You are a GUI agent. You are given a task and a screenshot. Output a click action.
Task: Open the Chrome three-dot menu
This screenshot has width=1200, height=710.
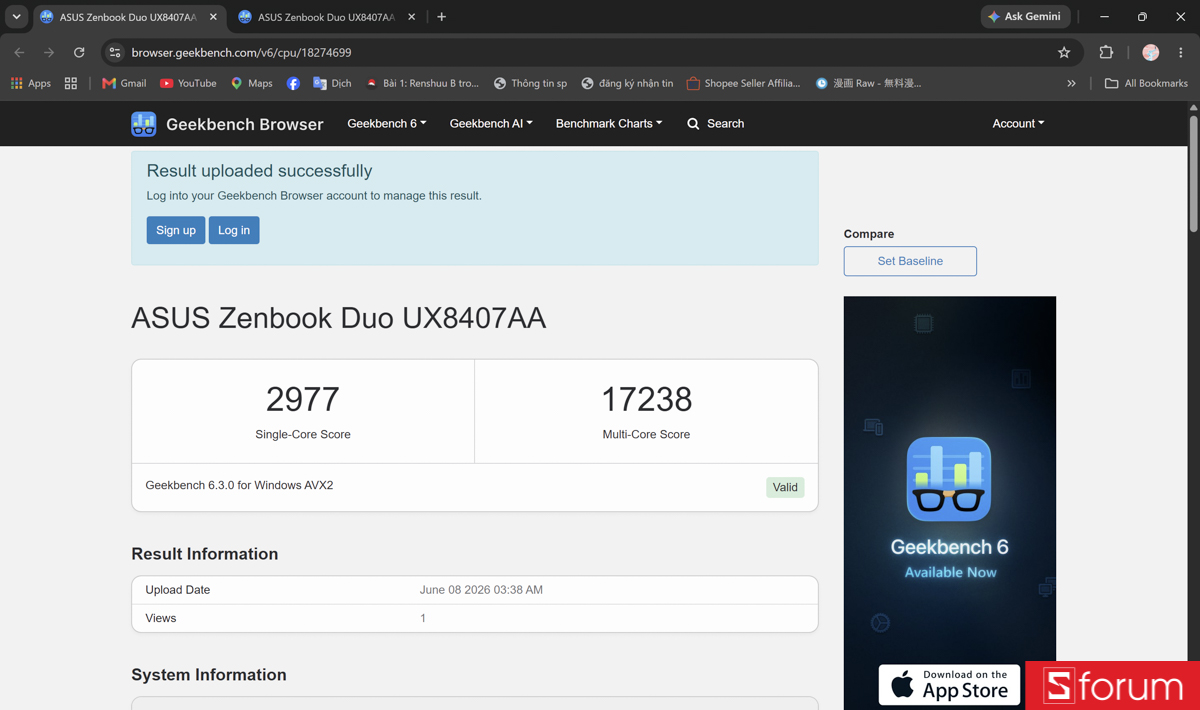click(1181, 52)
